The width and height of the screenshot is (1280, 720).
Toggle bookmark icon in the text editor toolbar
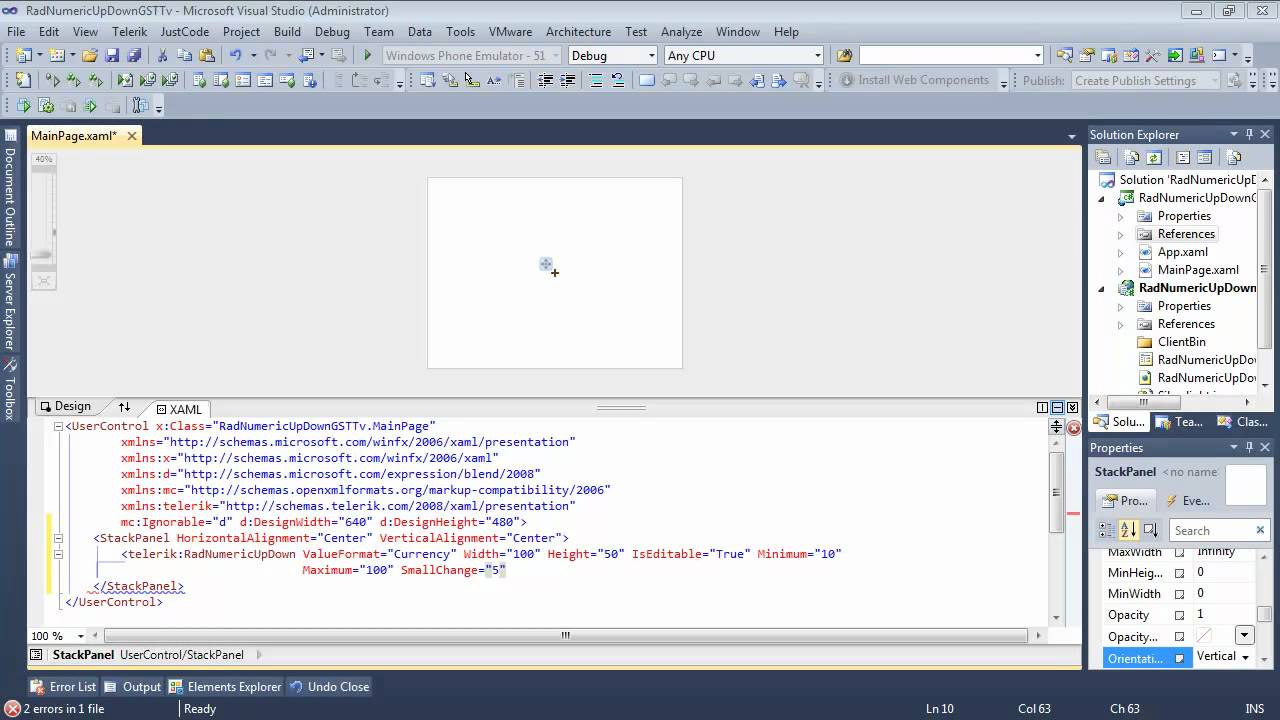[646, 81]
